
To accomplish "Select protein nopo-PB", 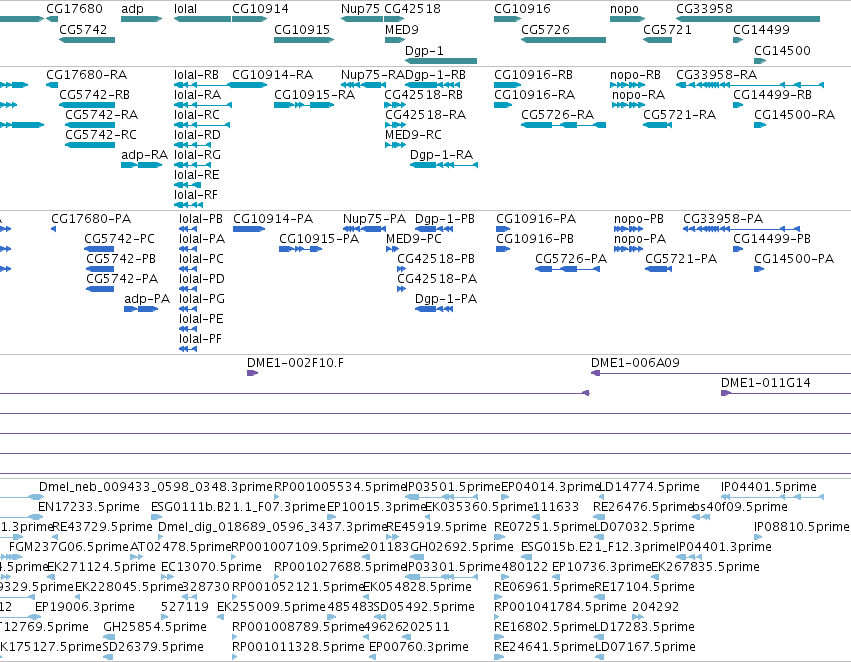I will (x=639, y=219).
